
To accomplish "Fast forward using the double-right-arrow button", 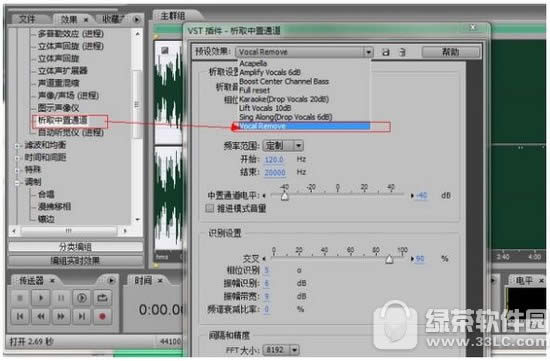I will tap(61, 316).
